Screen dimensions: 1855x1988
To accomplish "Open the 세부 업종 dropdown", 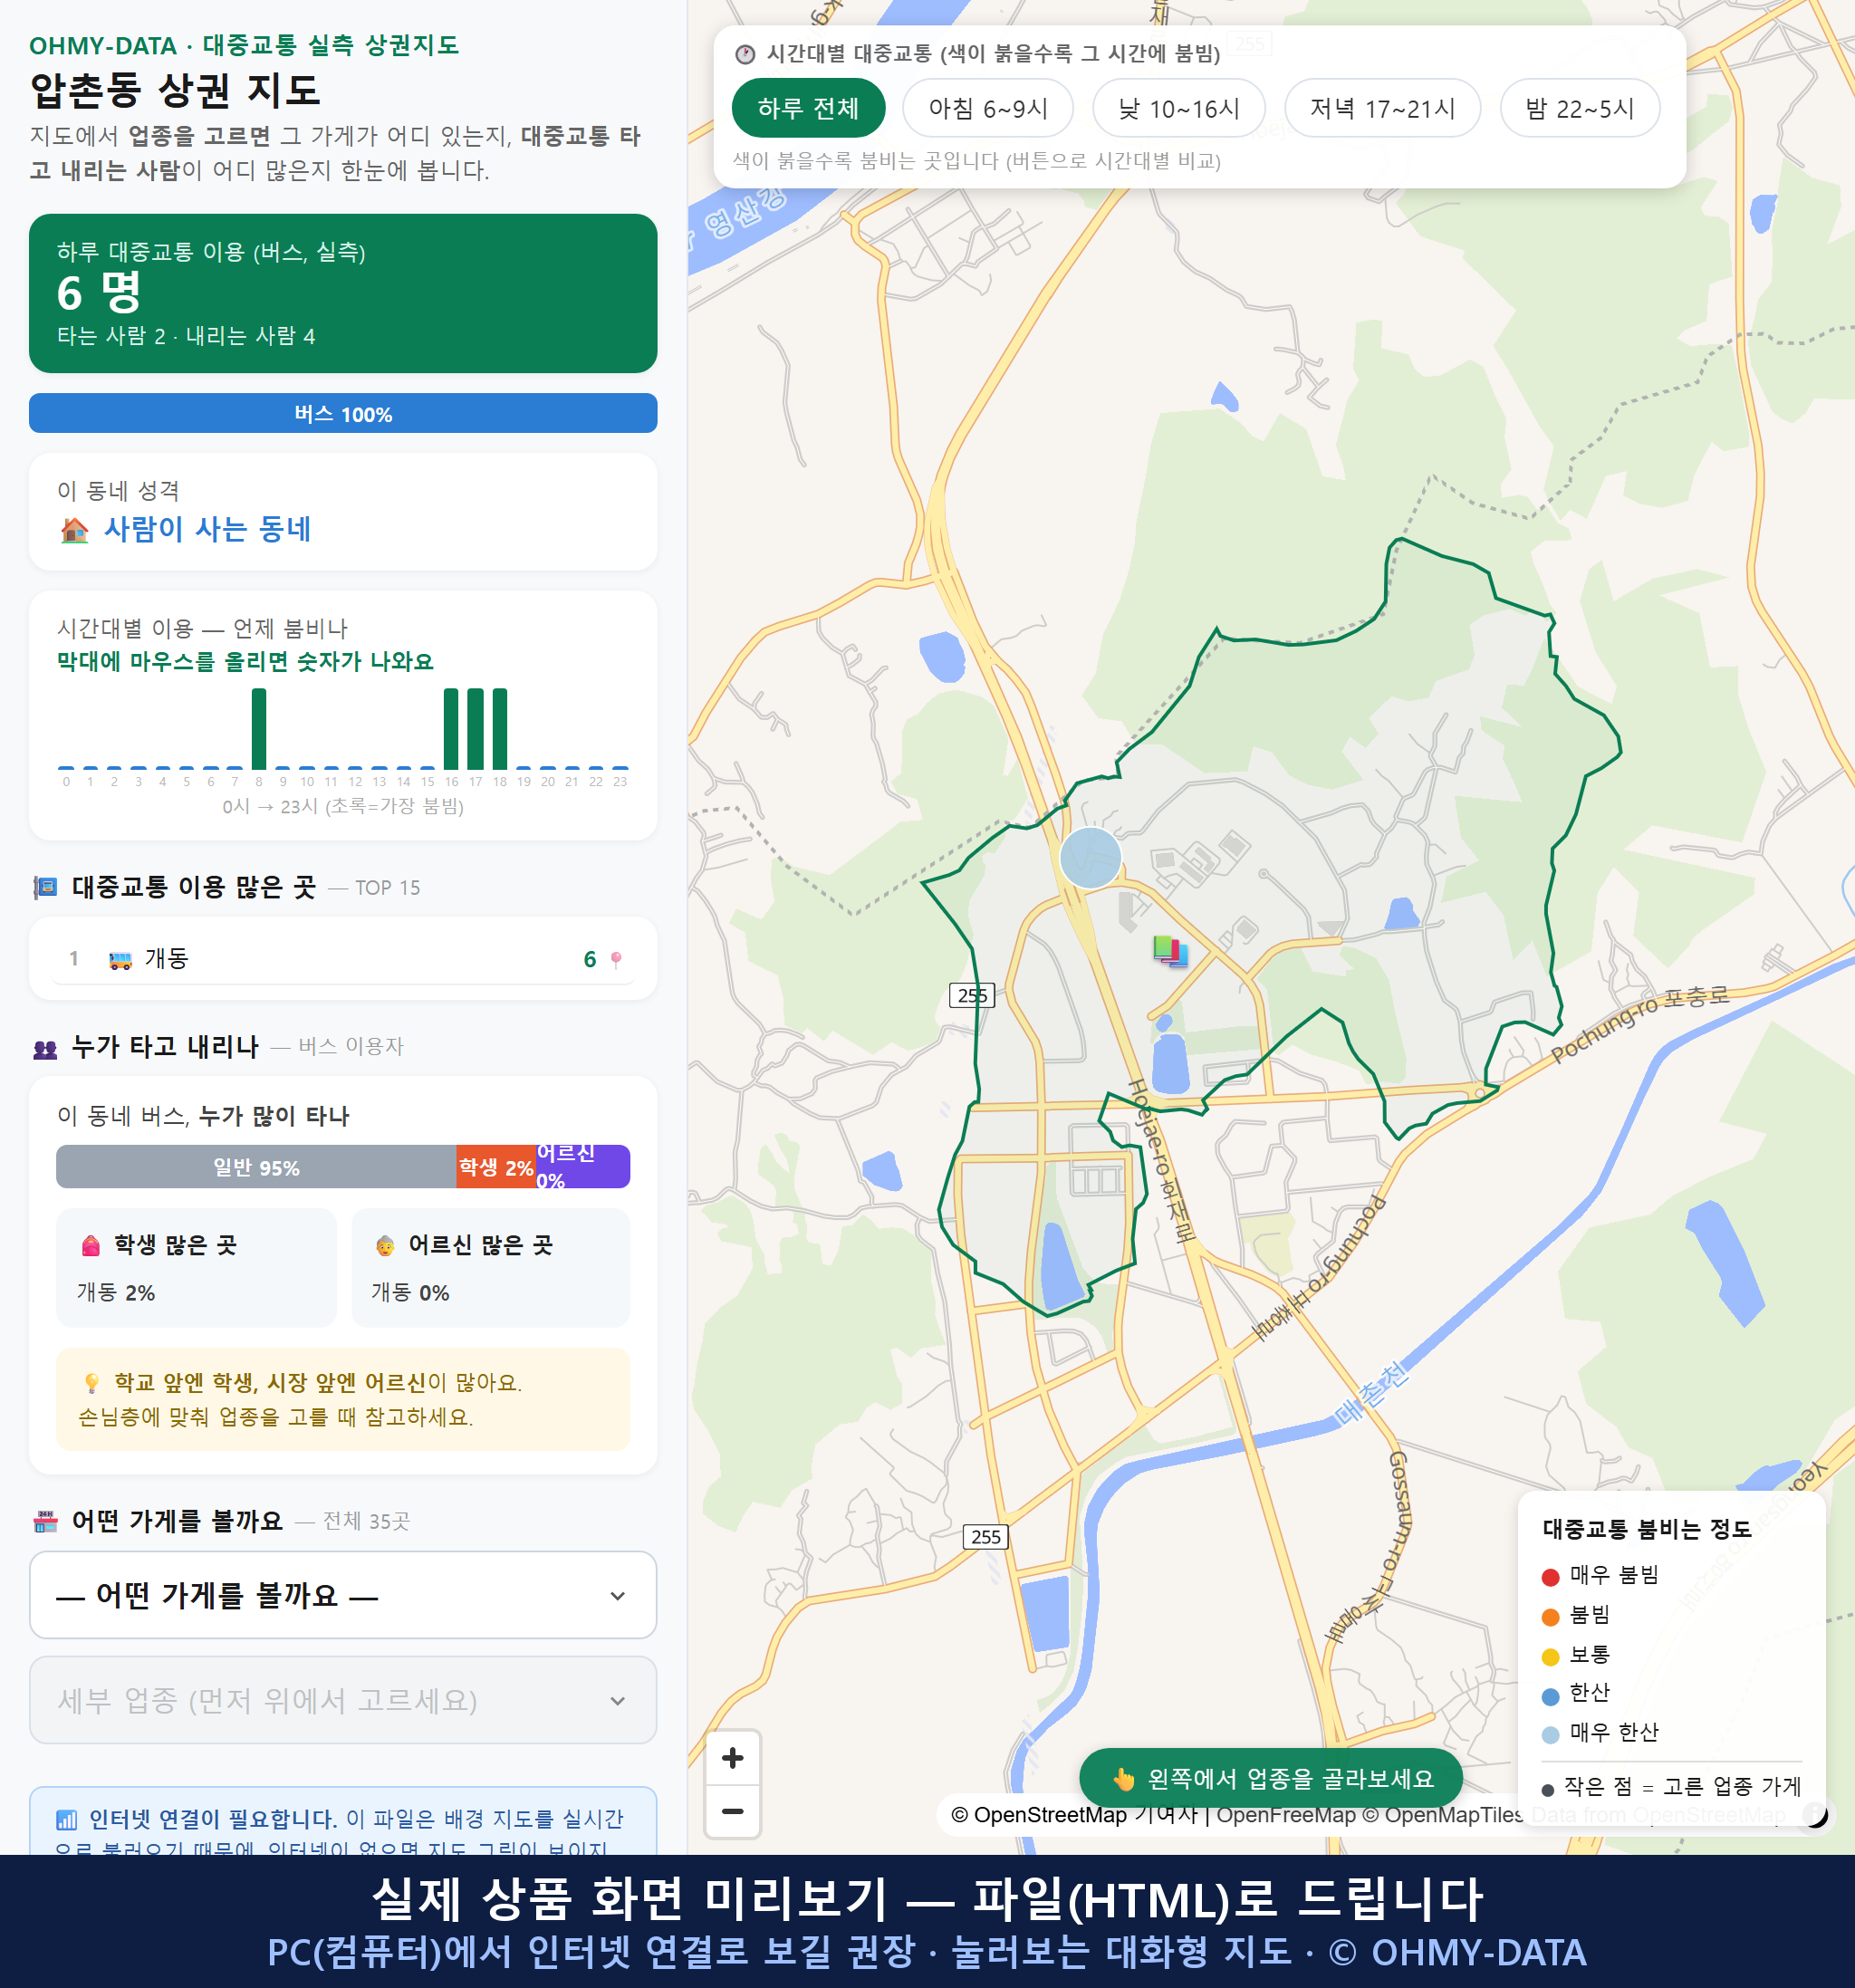I will [343, 1700].
